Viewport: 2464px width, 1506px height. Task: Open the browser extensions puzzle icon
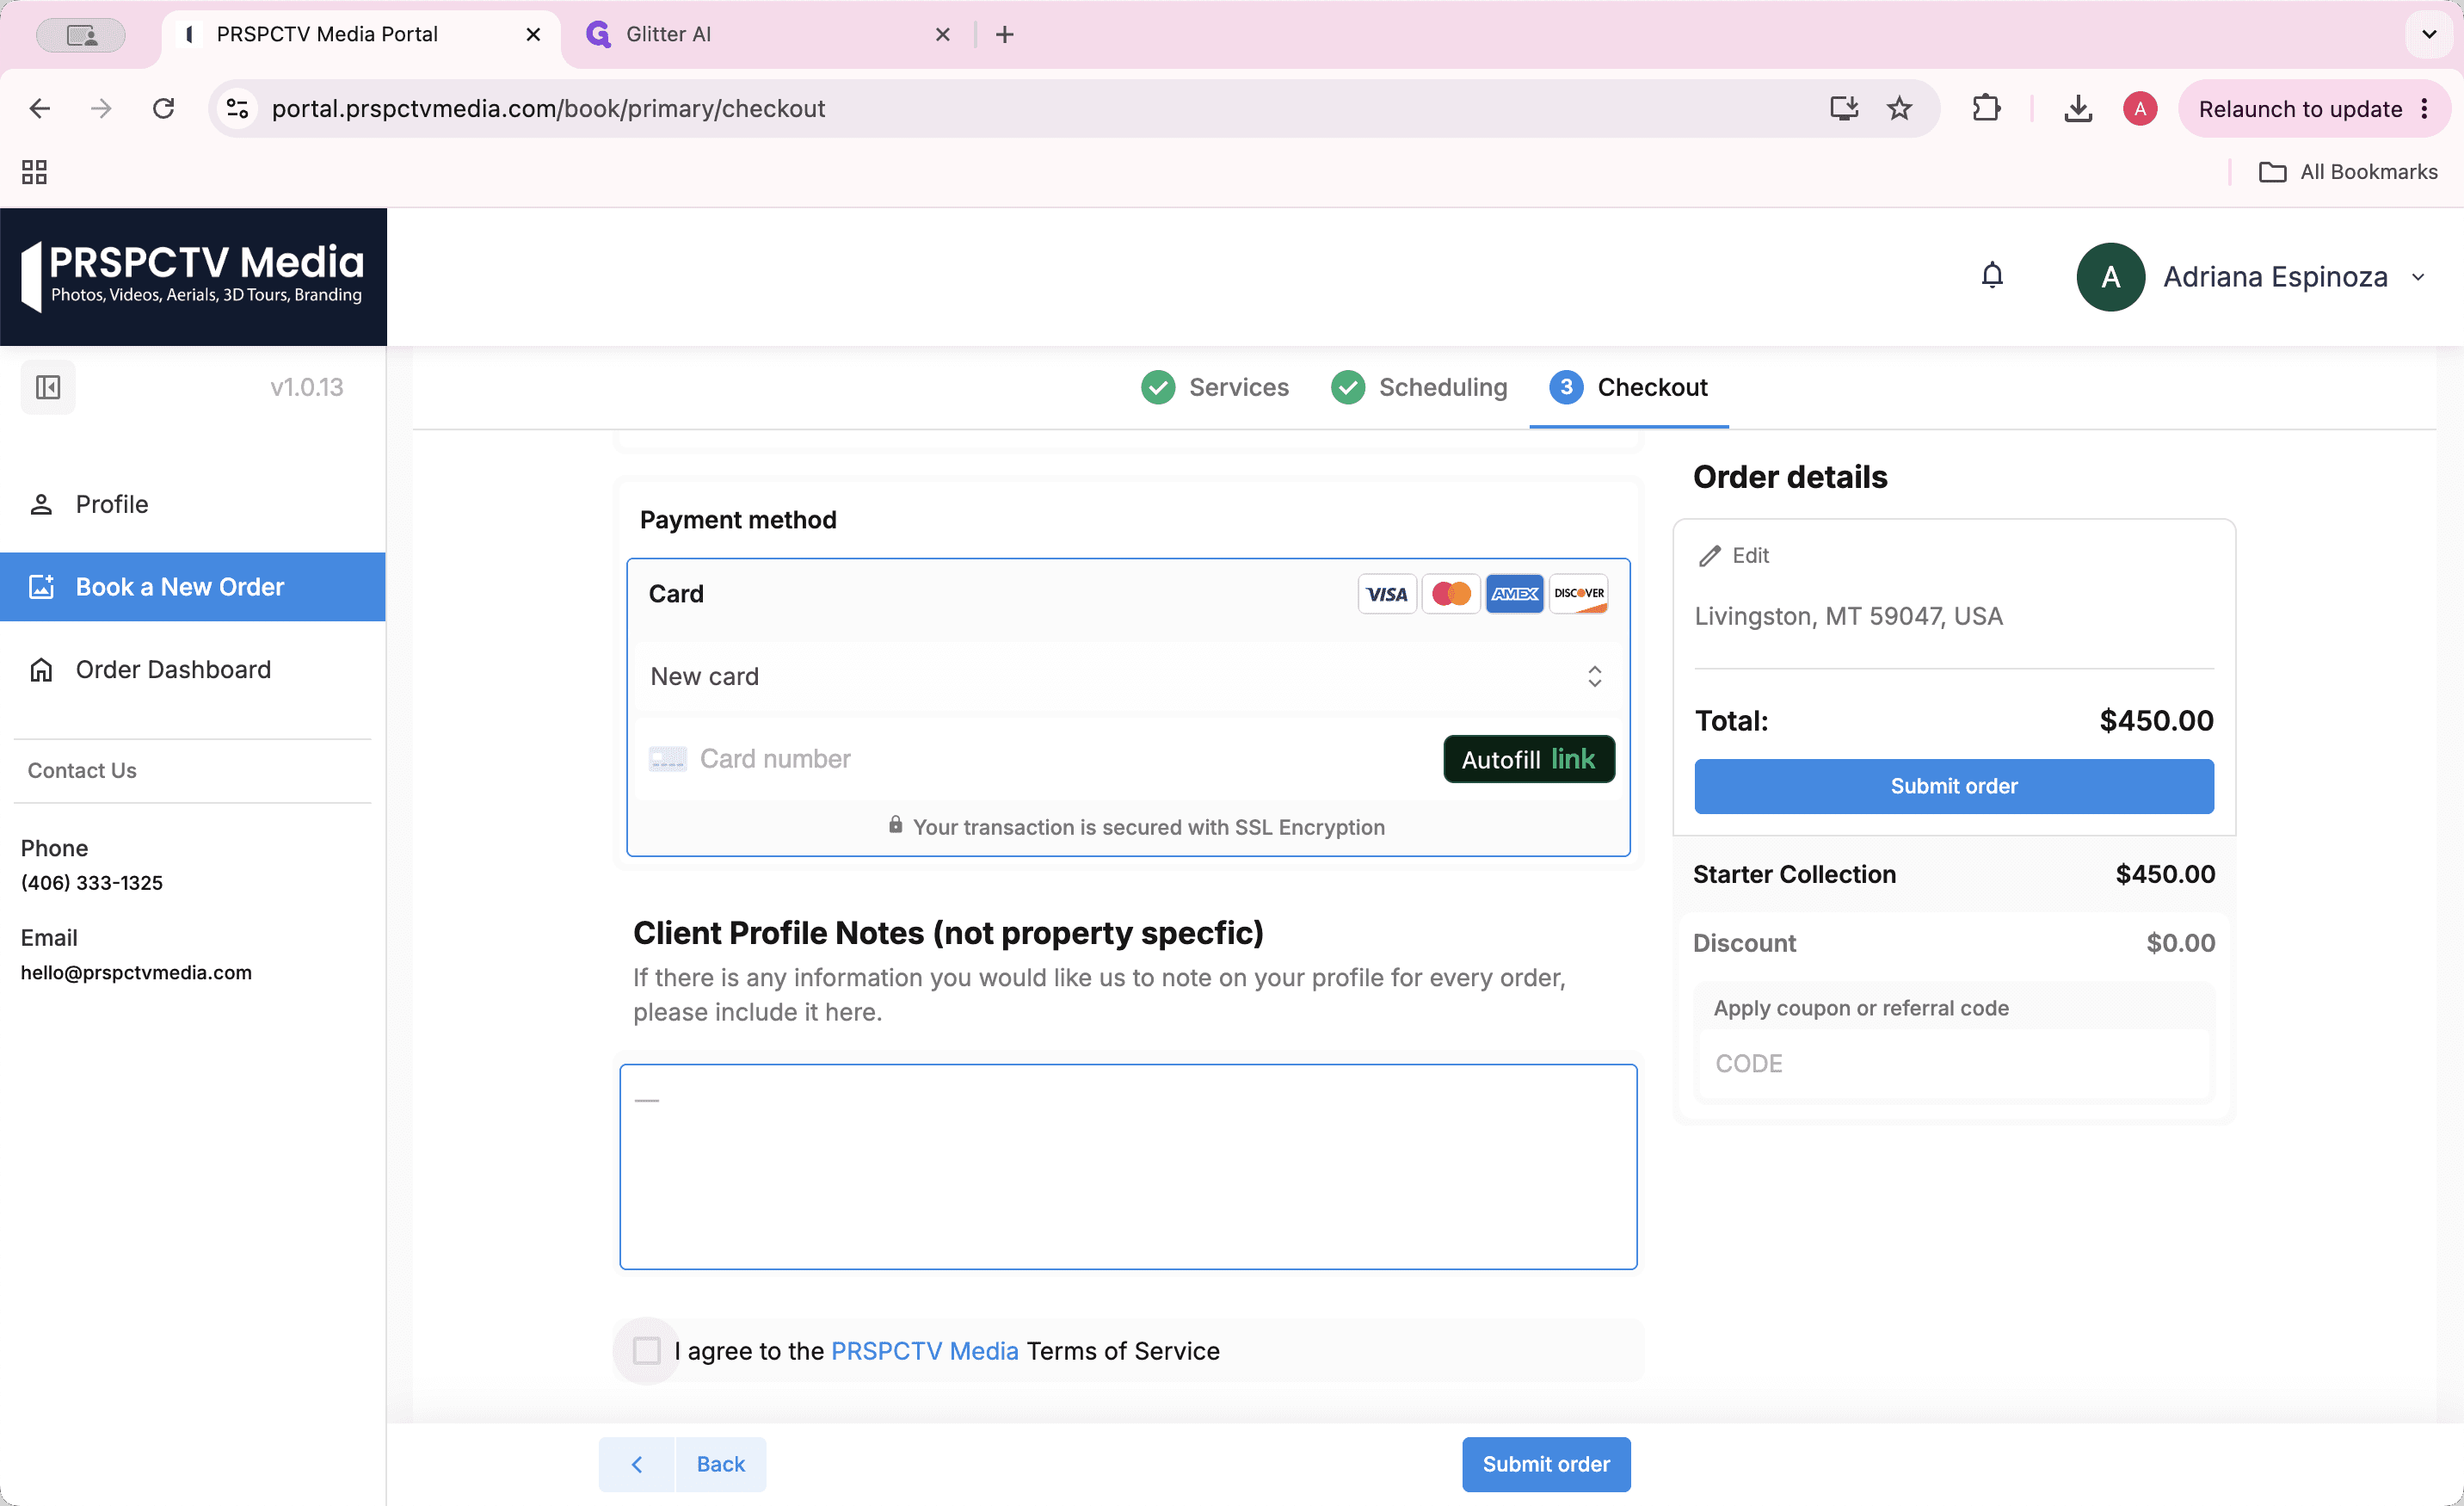point(1986,108)
